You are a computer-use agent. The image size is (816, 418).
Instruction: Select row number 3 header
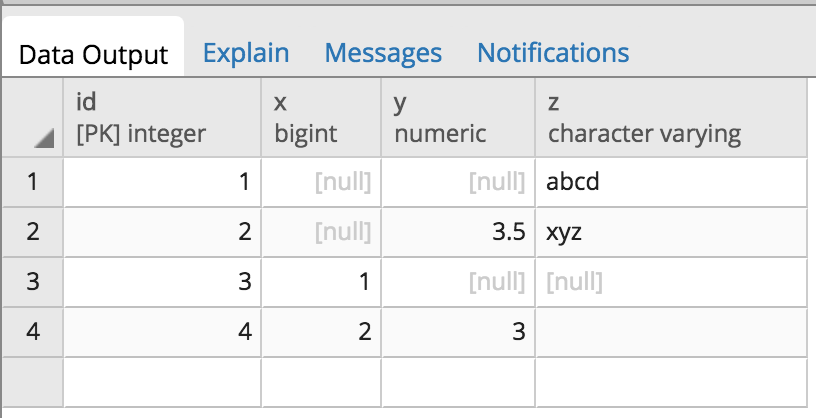point(32,282)
